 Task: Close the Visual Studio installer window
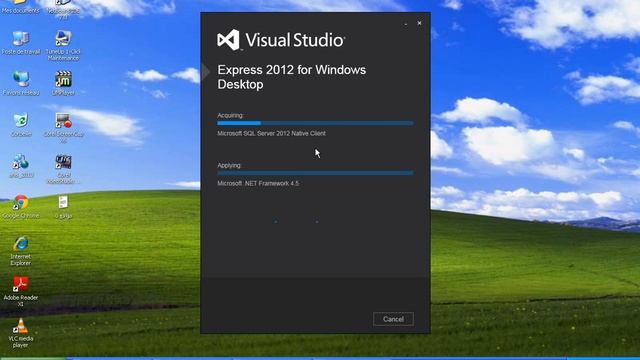419,23
